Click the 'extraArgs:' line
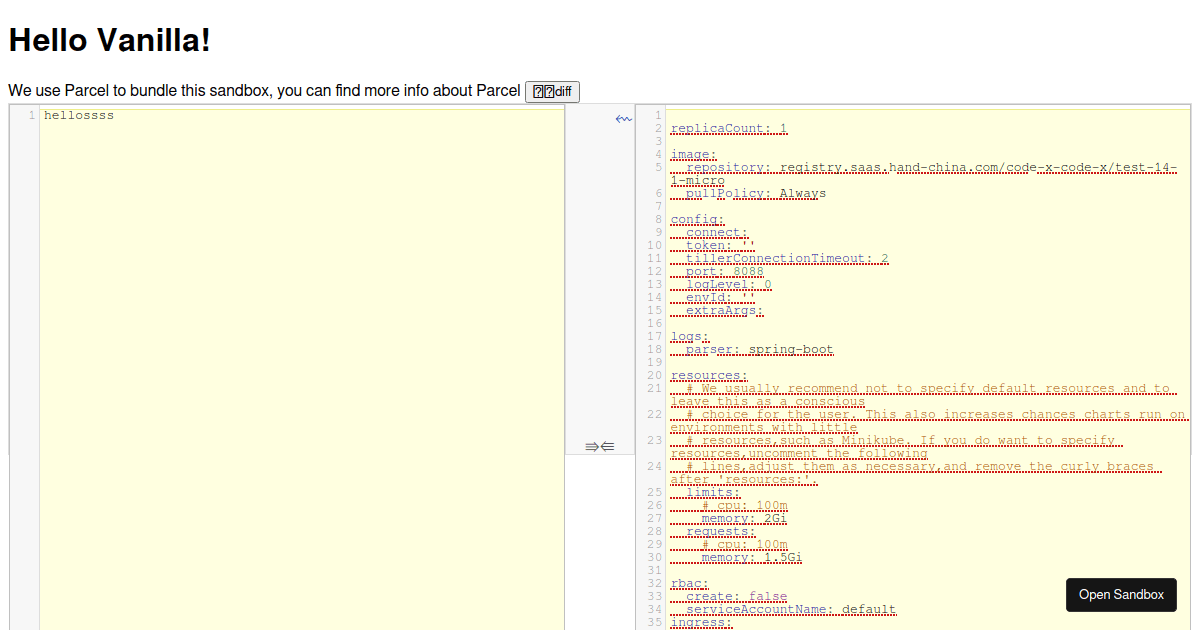 725,310
